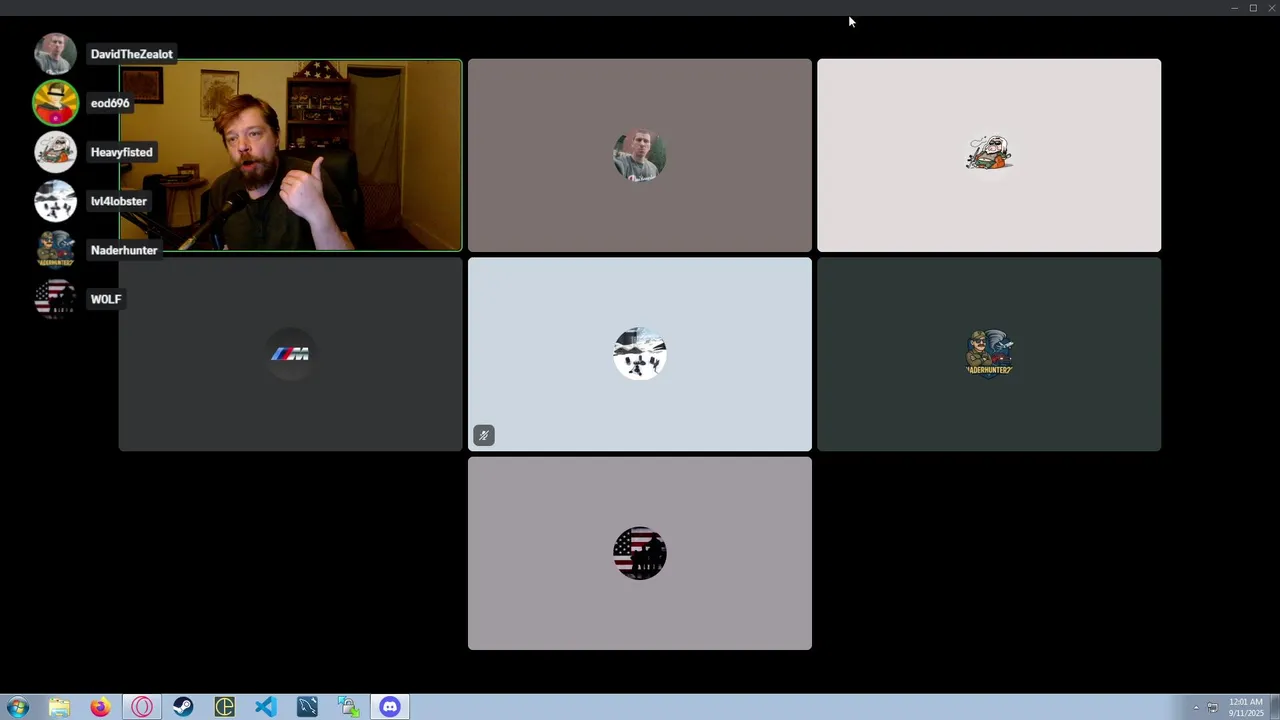
Task: Open the clock showing 12:01 AM
Action: tap(1246, 707)
